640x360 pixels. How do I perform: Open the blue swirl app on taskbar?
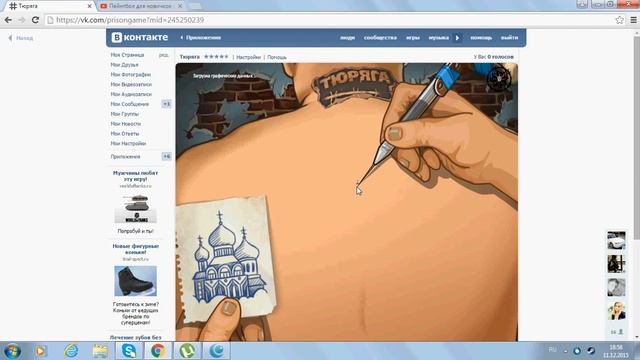pyautogui.click(x=217, y=351)
